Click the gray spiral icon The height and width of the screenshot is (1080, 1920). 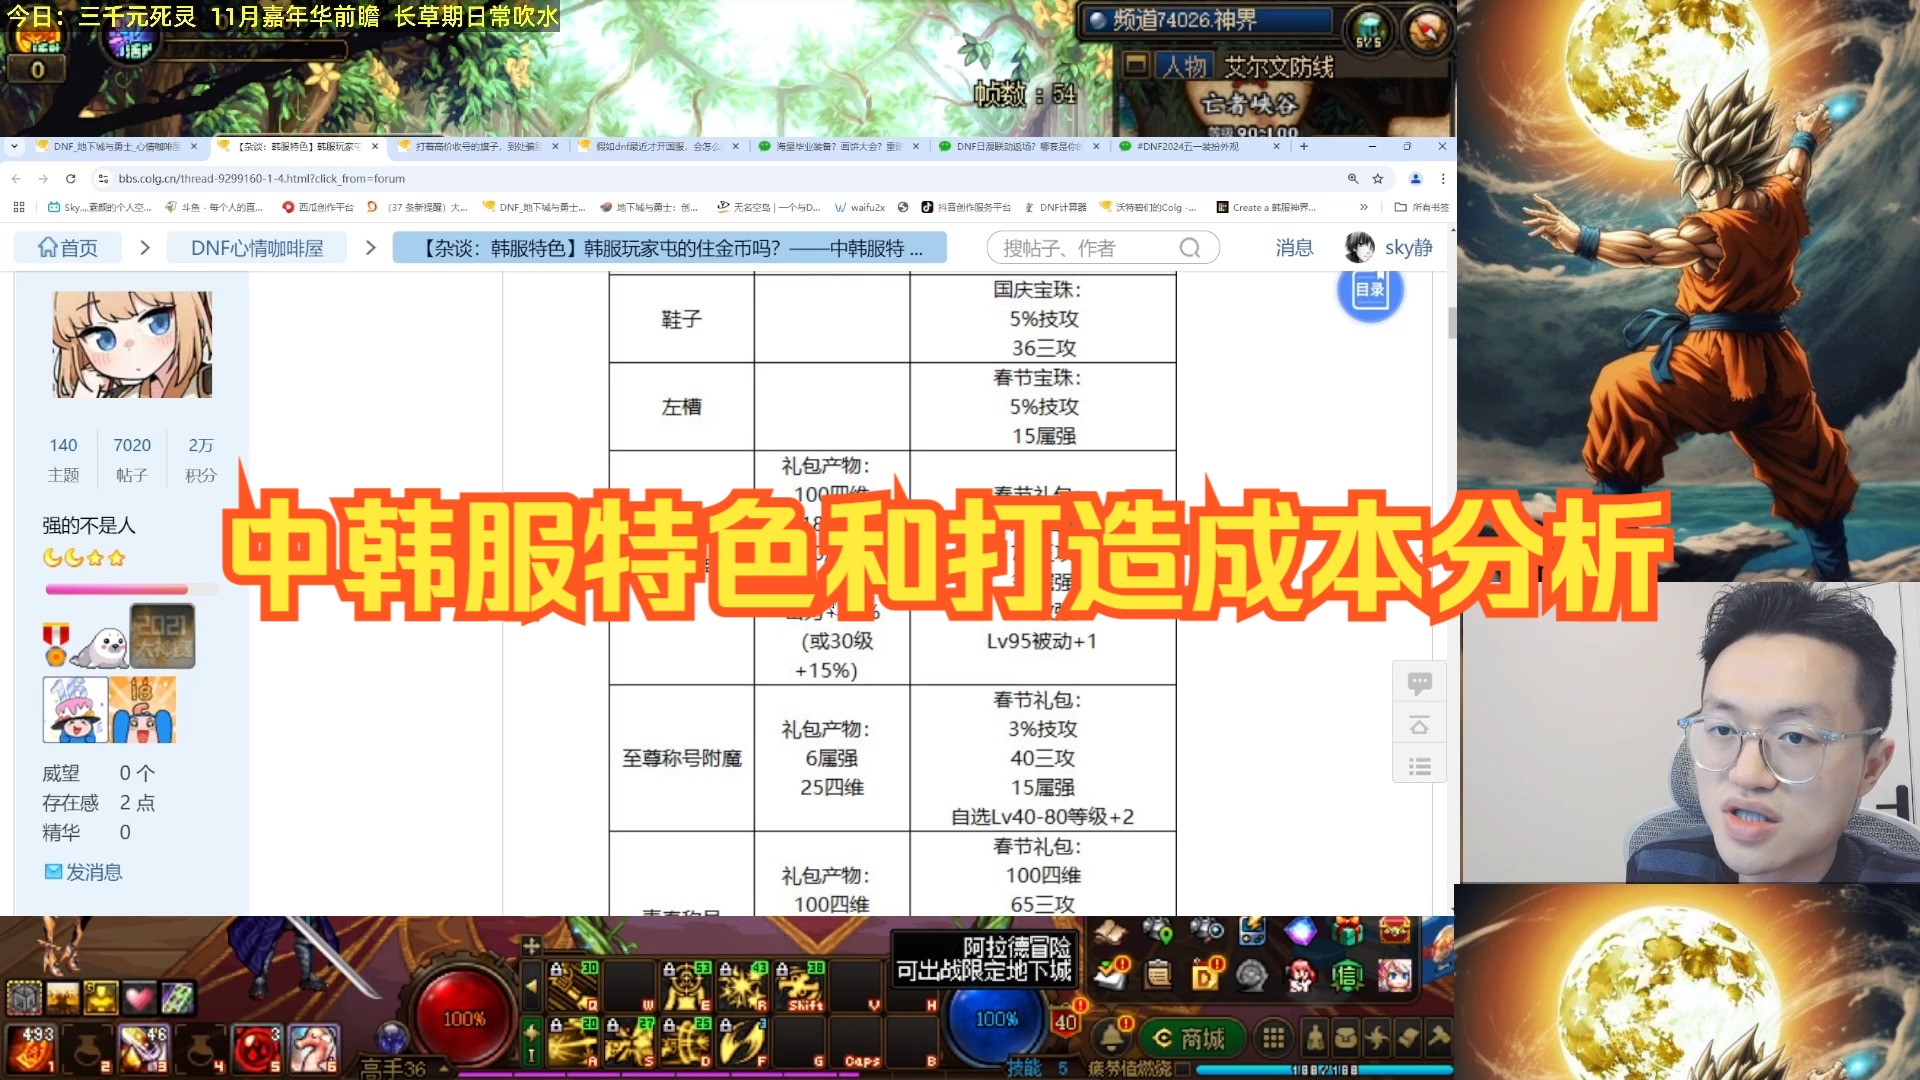pos(1252,975)
